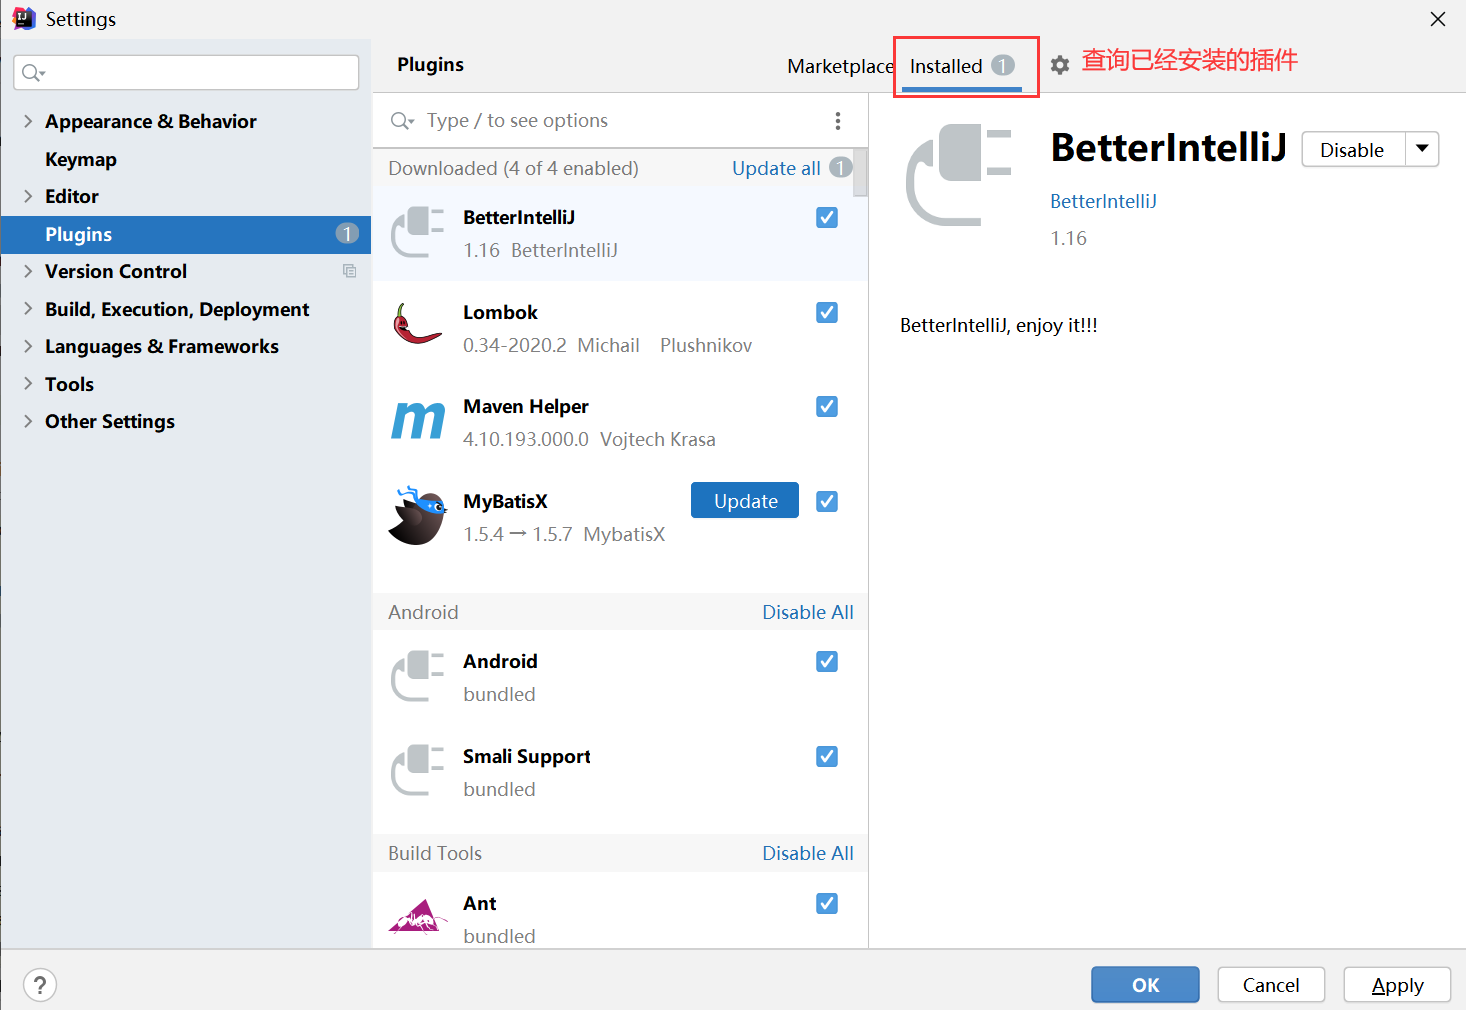Expand Languages & Frameworks node
Screen dimensions: 1466x1010
(28, 346)
